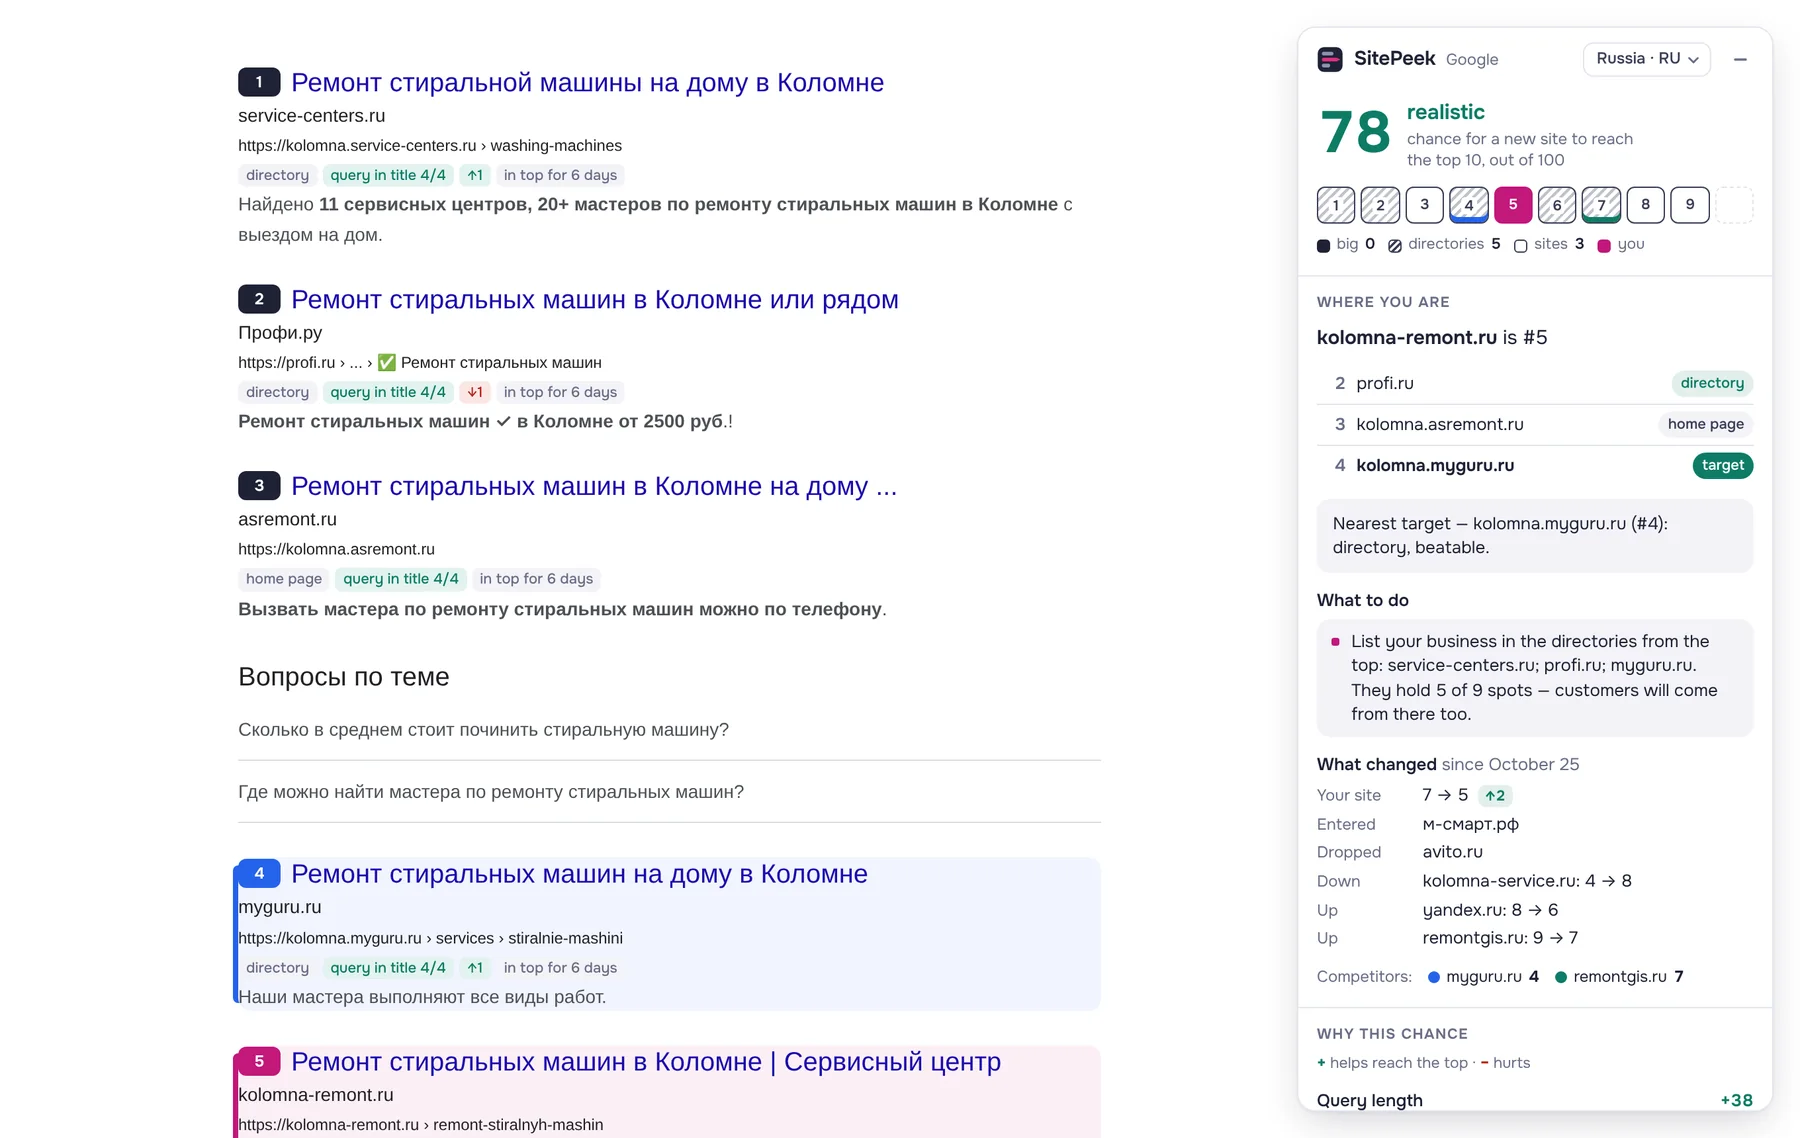Screen dimensions: 1800x1138
Task: Select blue-underlined position square 4 in SitePeek
Action: click(1469, 205)
